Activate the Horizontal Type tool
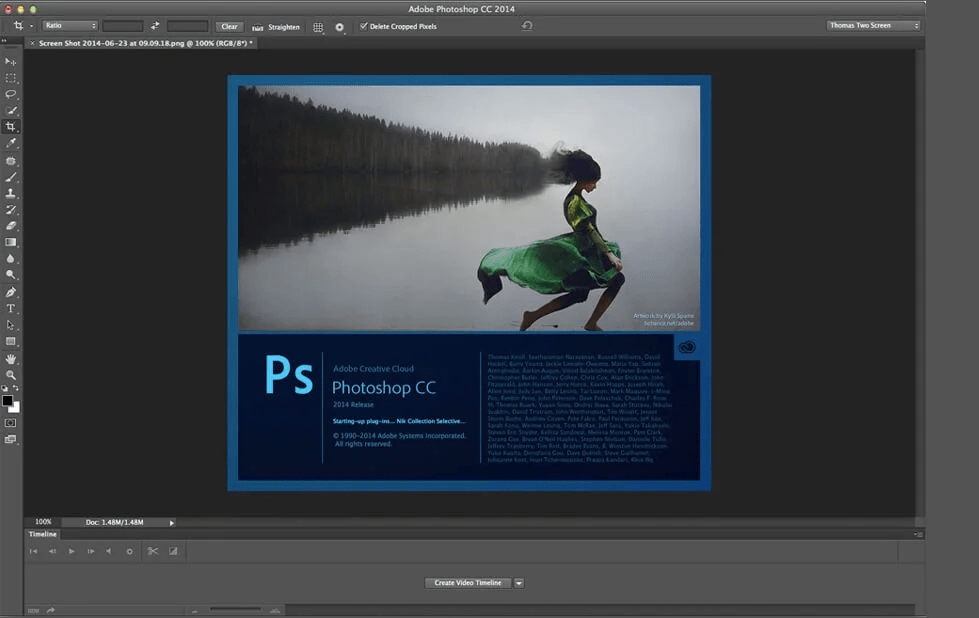Viewport: 979px width, 618px height. point(11,309)
